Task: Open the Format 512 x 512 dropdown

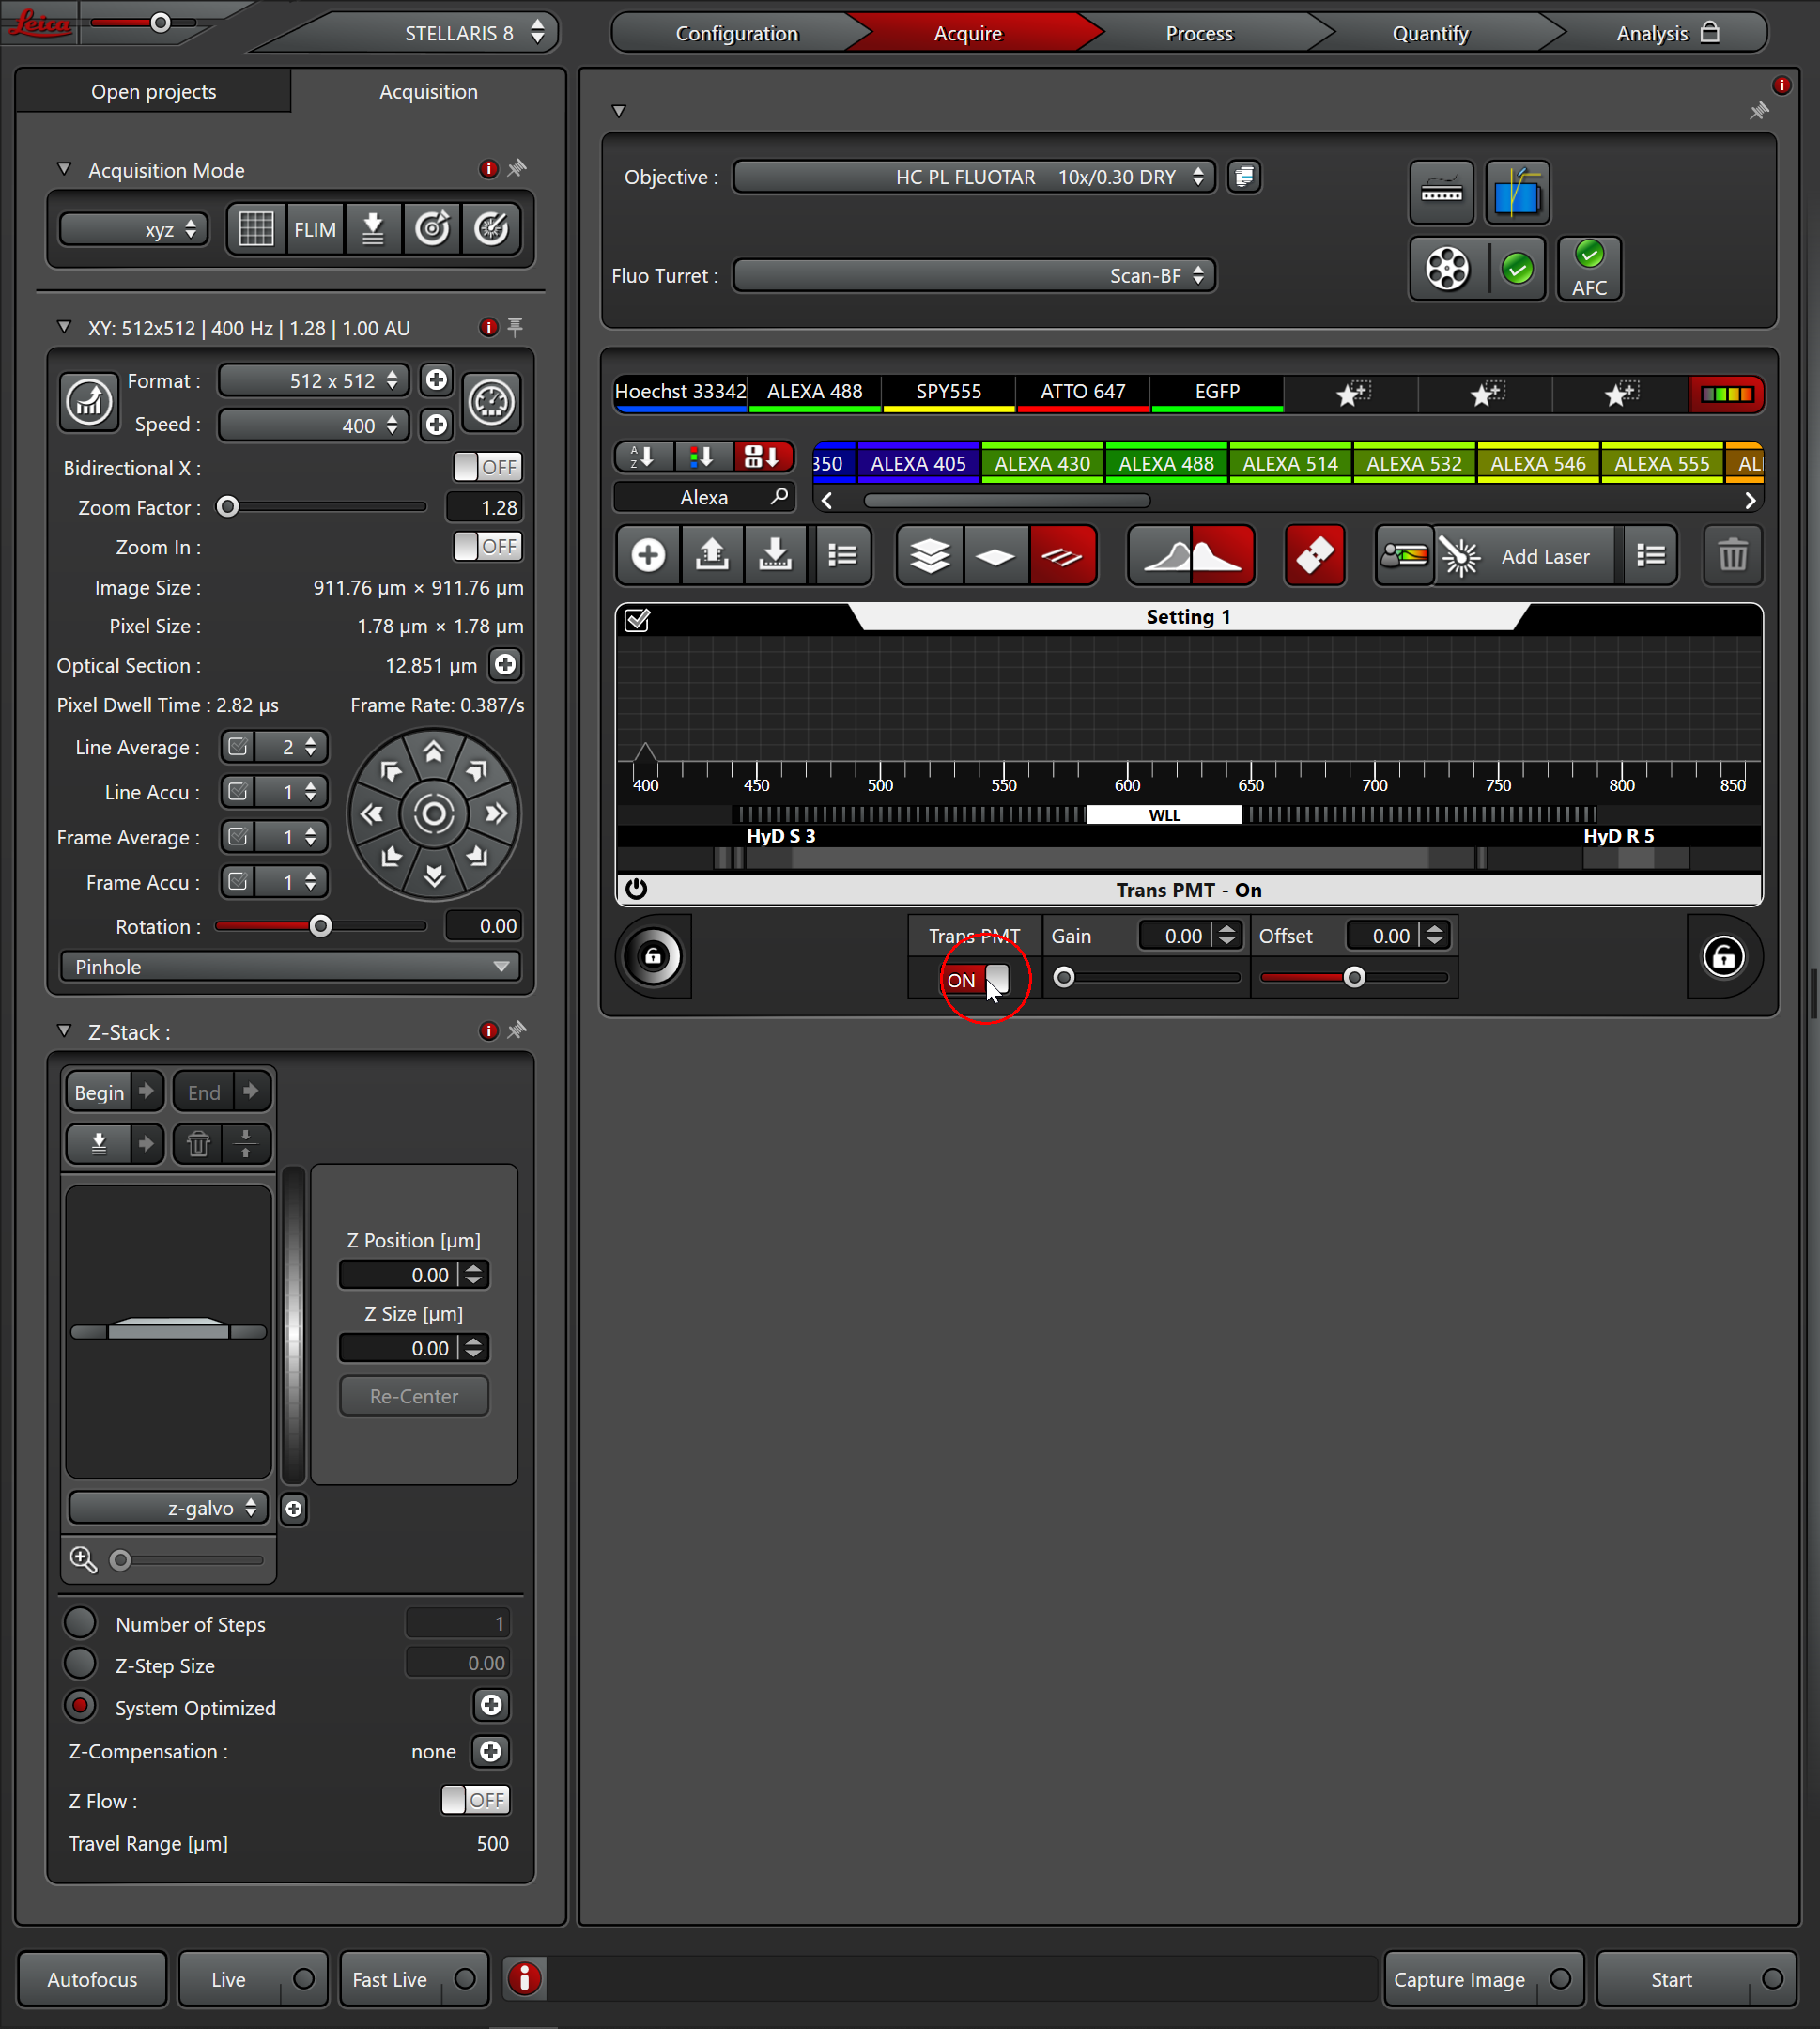Action: click(314, 380)
